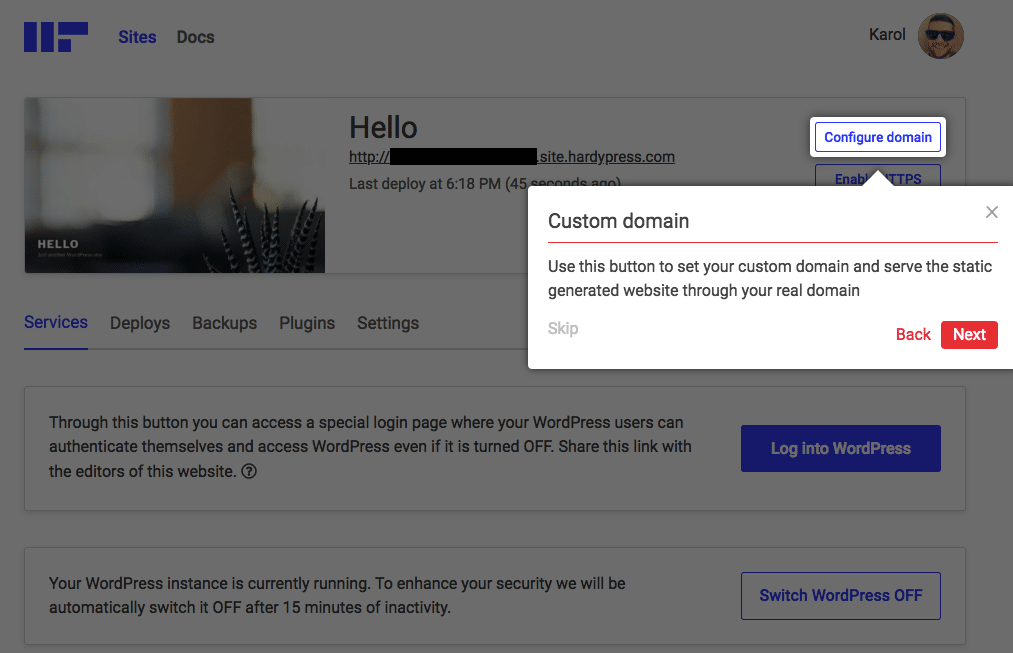Return to the Services tab
1013x653 pixels.
click(55, 322)
